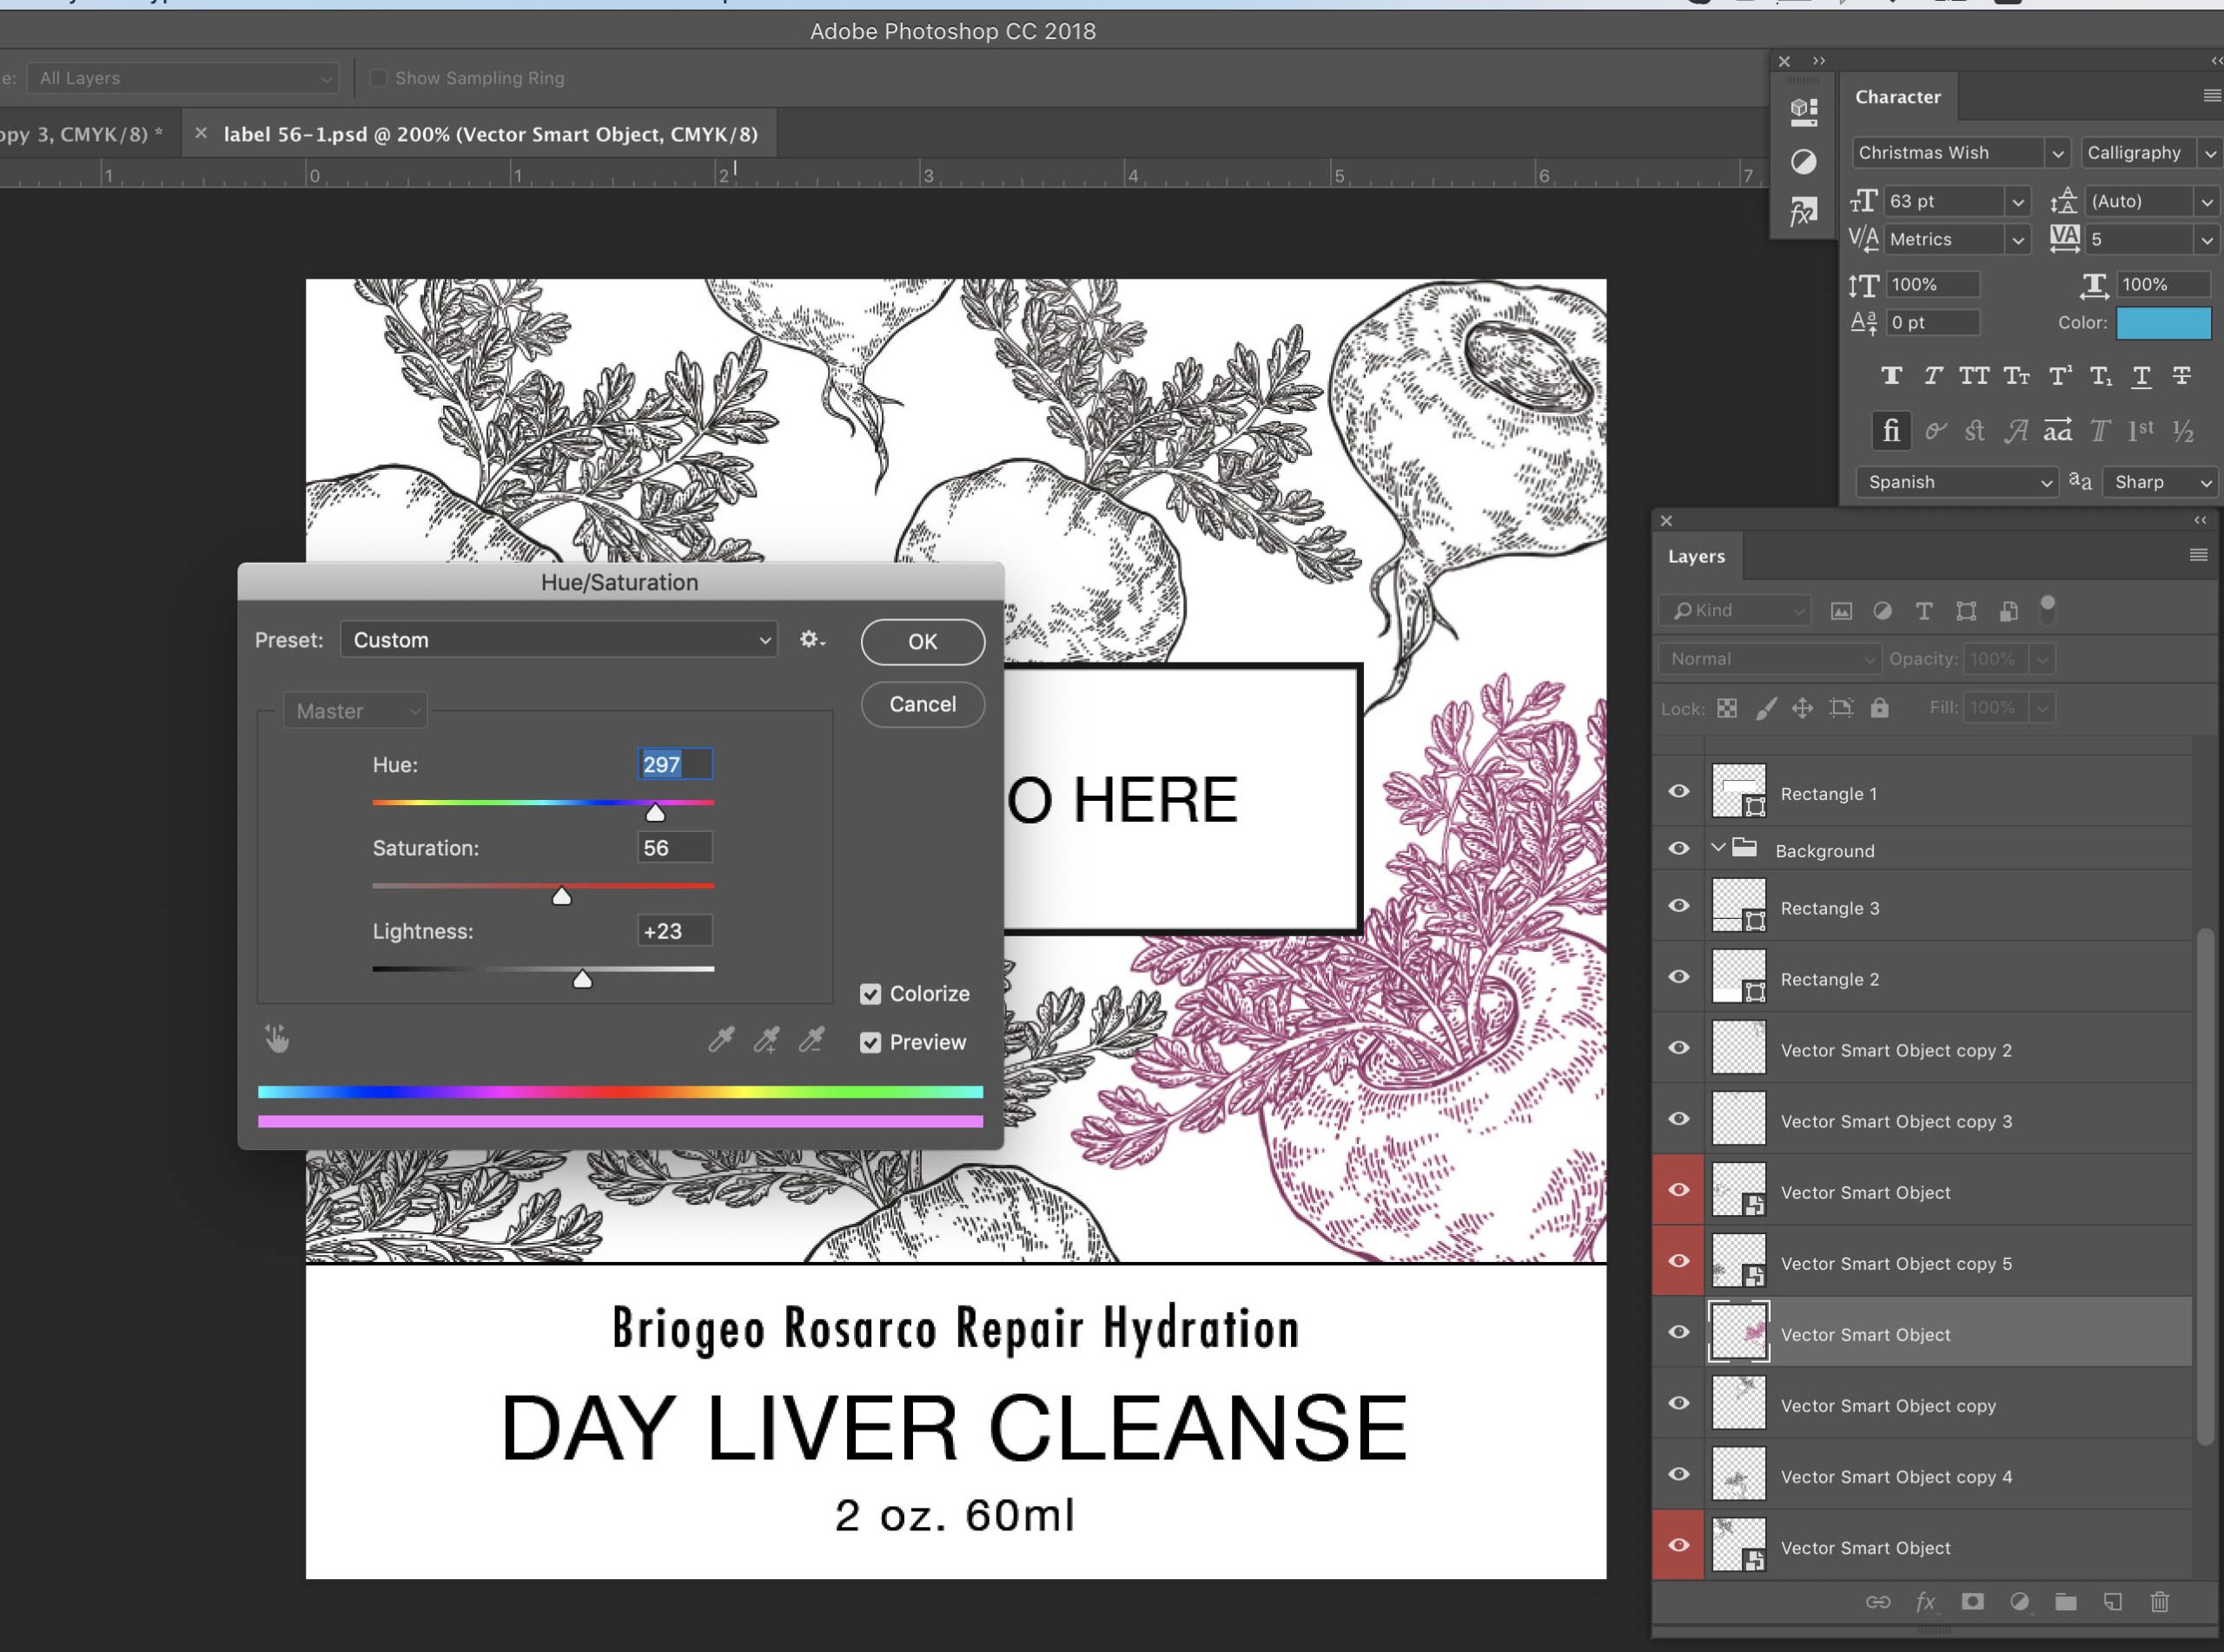Open the Spanish language dropdown
The width and height of the screenshot is (2224, 1652).
(x=1957, y=482)
